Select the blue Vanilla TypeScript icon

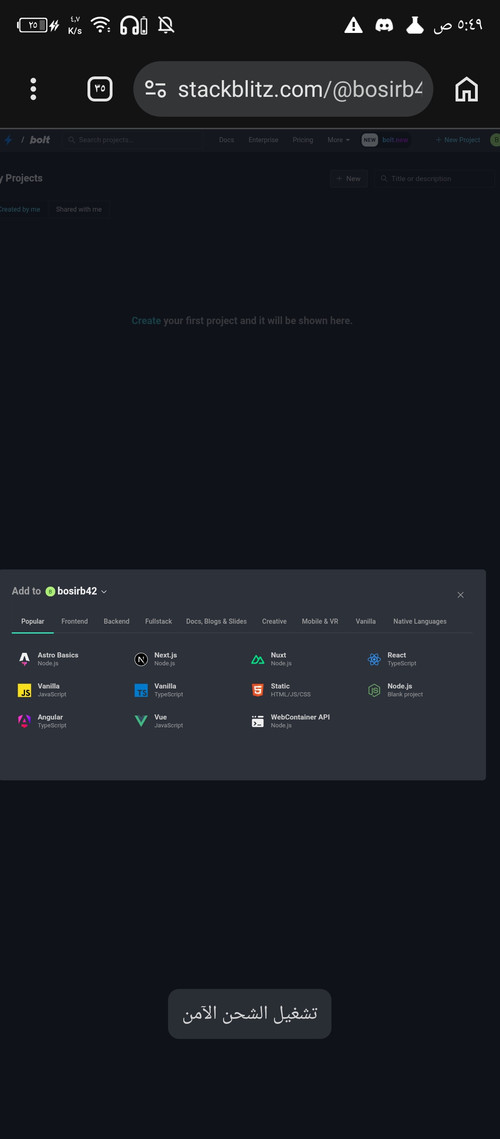(141, 690)
